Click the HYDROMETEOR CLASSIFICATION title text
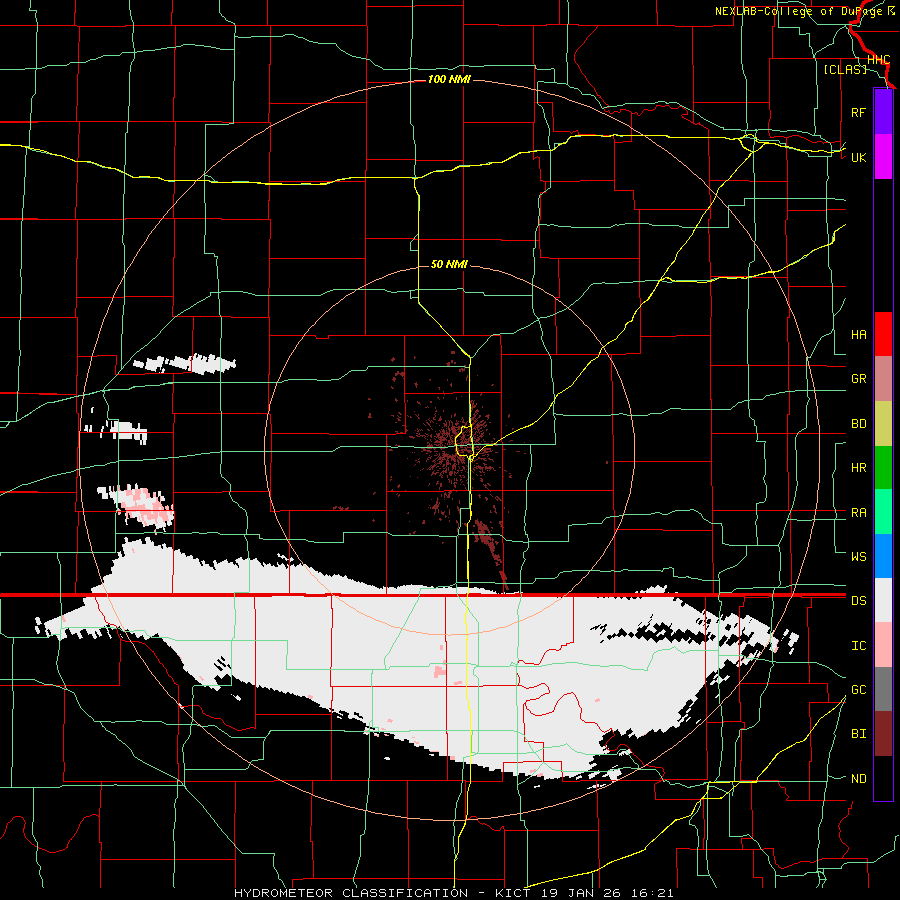This screenshot has width=900, height=900. [351, 893]
